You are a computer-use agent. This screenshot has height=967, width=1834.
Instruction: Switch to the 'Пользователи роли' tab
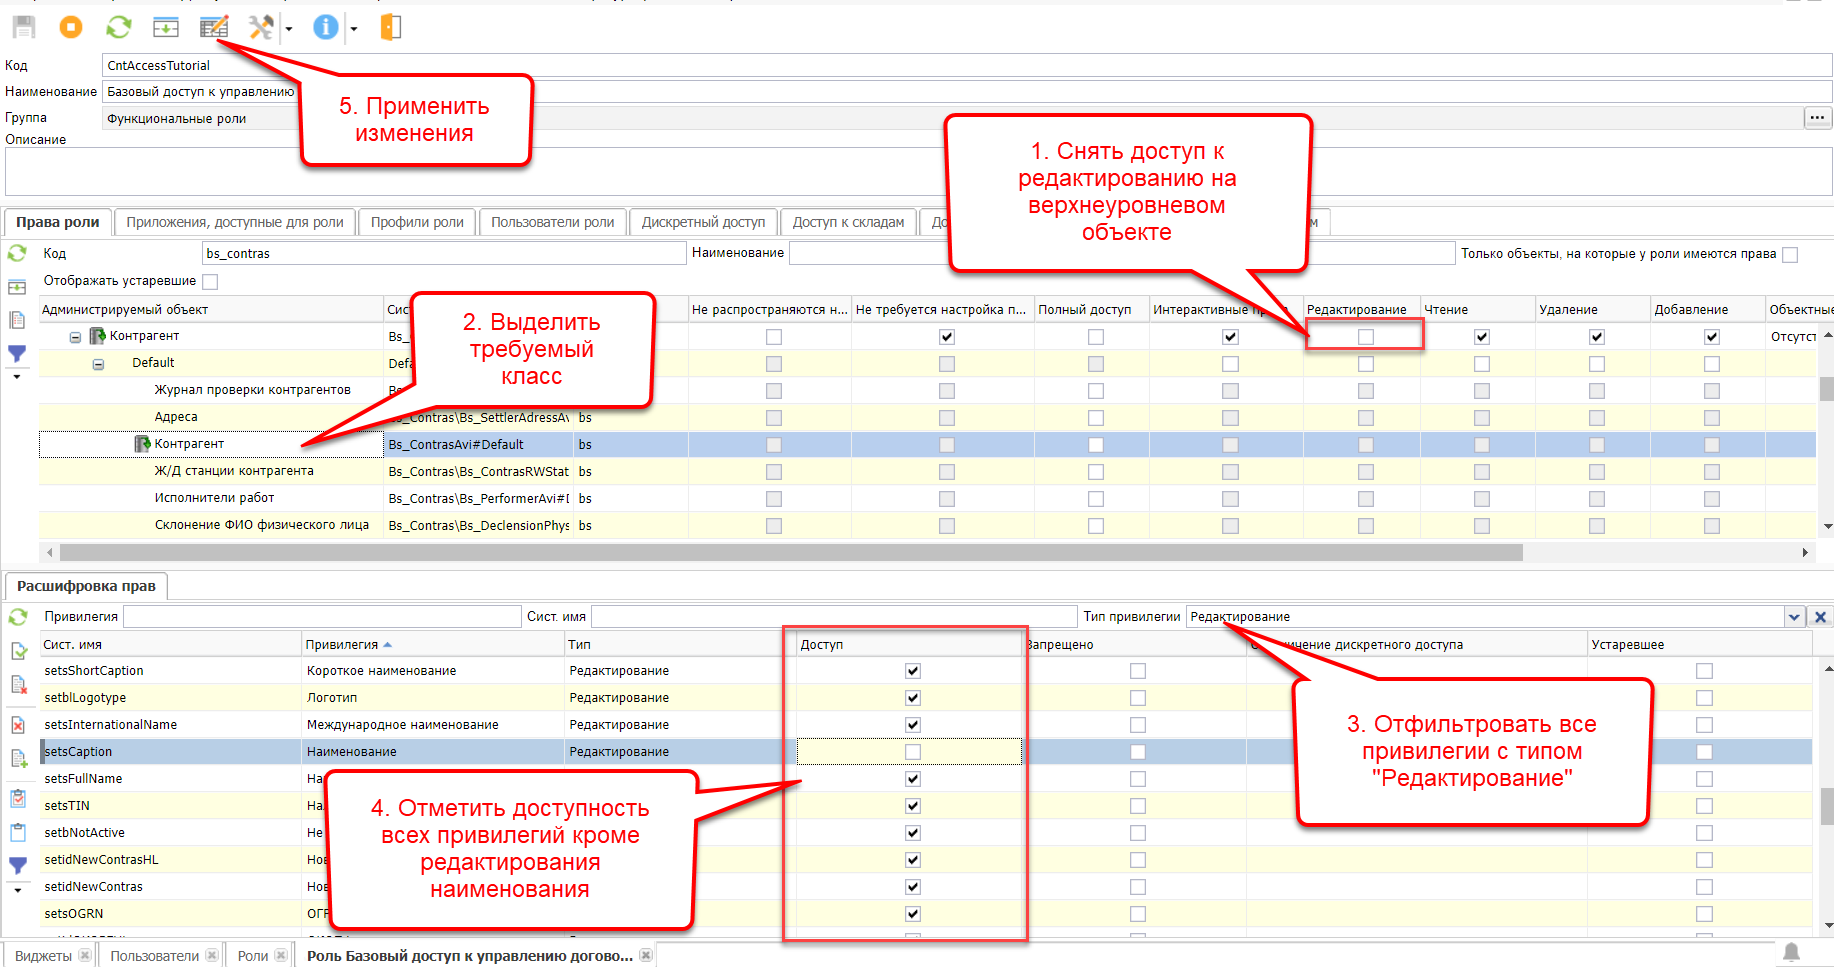click(552, 222)
